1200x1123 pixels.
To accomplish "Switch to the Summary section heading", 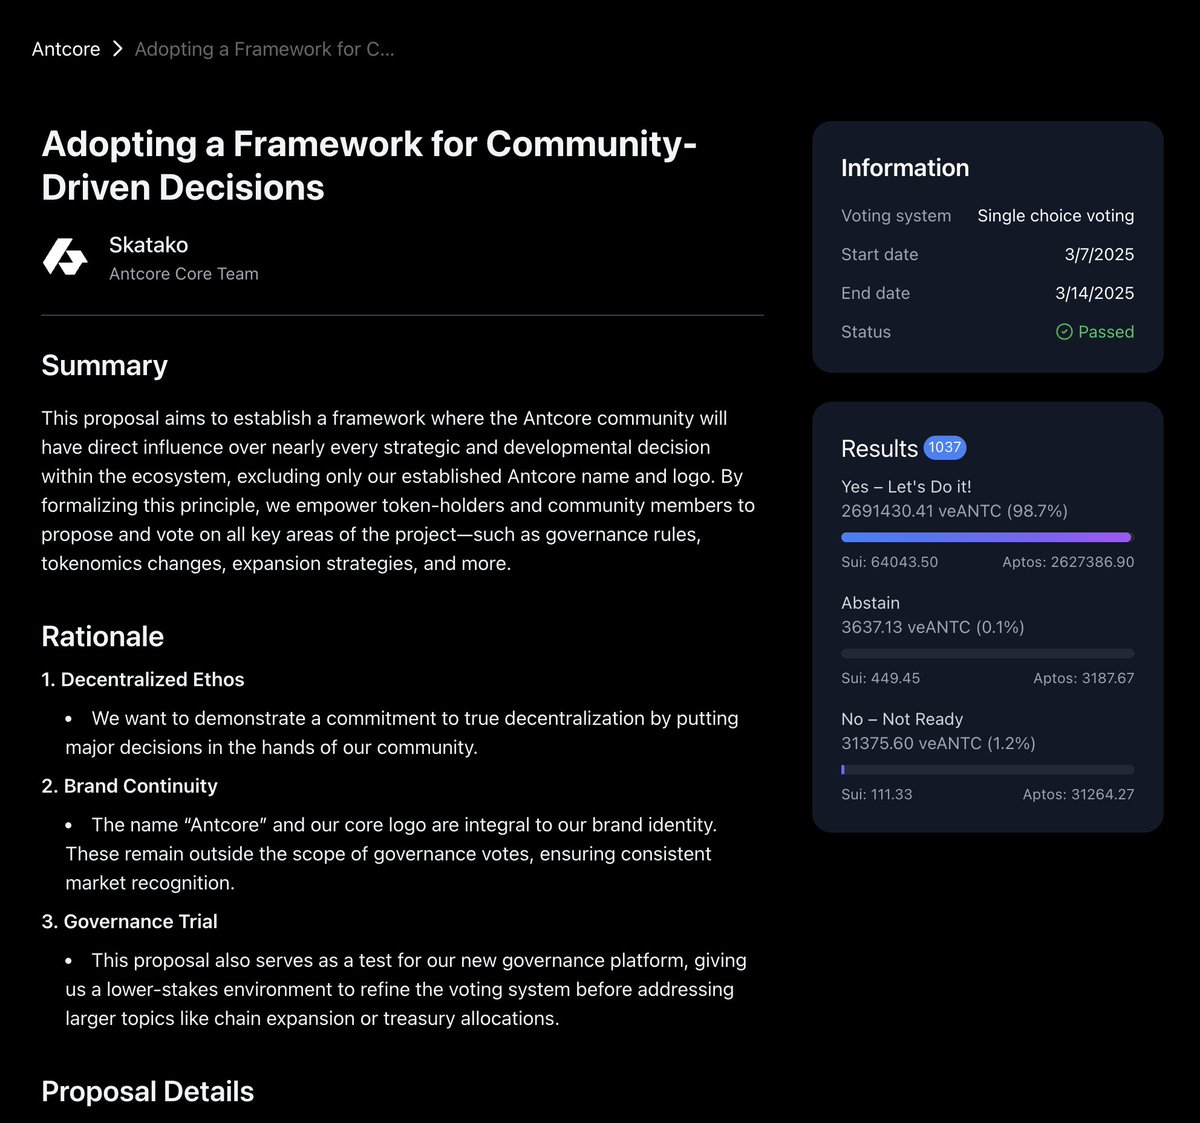I will tap(104, 365).
